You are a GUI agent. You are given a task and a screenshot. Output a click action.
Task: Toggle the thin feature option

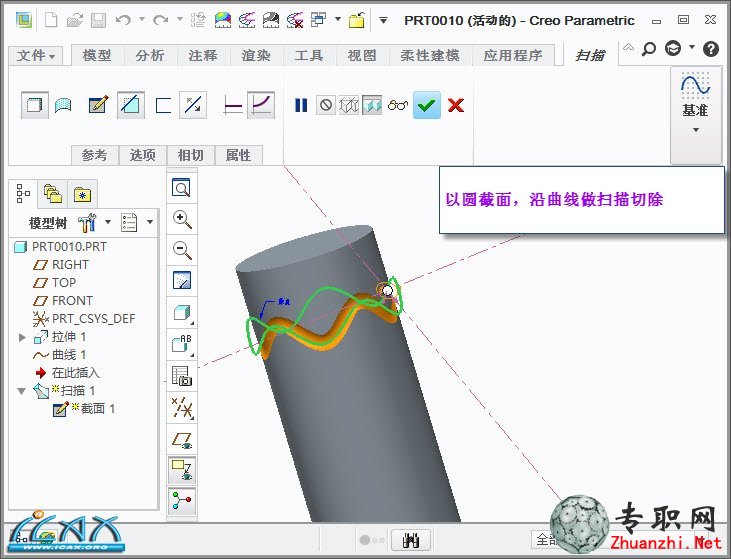click(x=163, y=105)
